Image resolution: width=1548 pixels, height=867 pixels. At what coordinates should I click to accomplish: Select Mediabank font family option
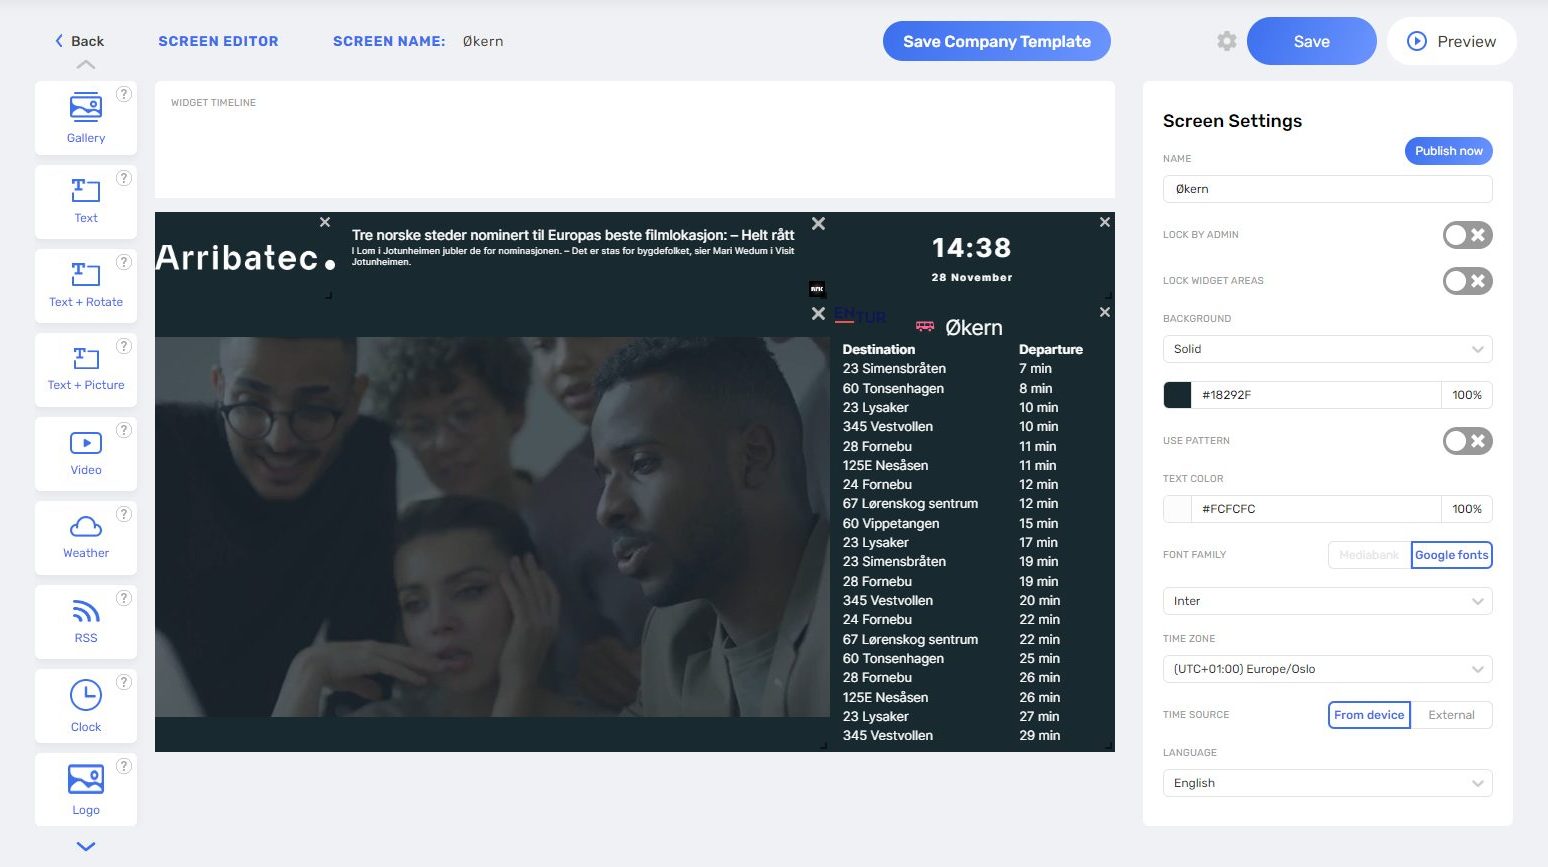click(1369, 555)
